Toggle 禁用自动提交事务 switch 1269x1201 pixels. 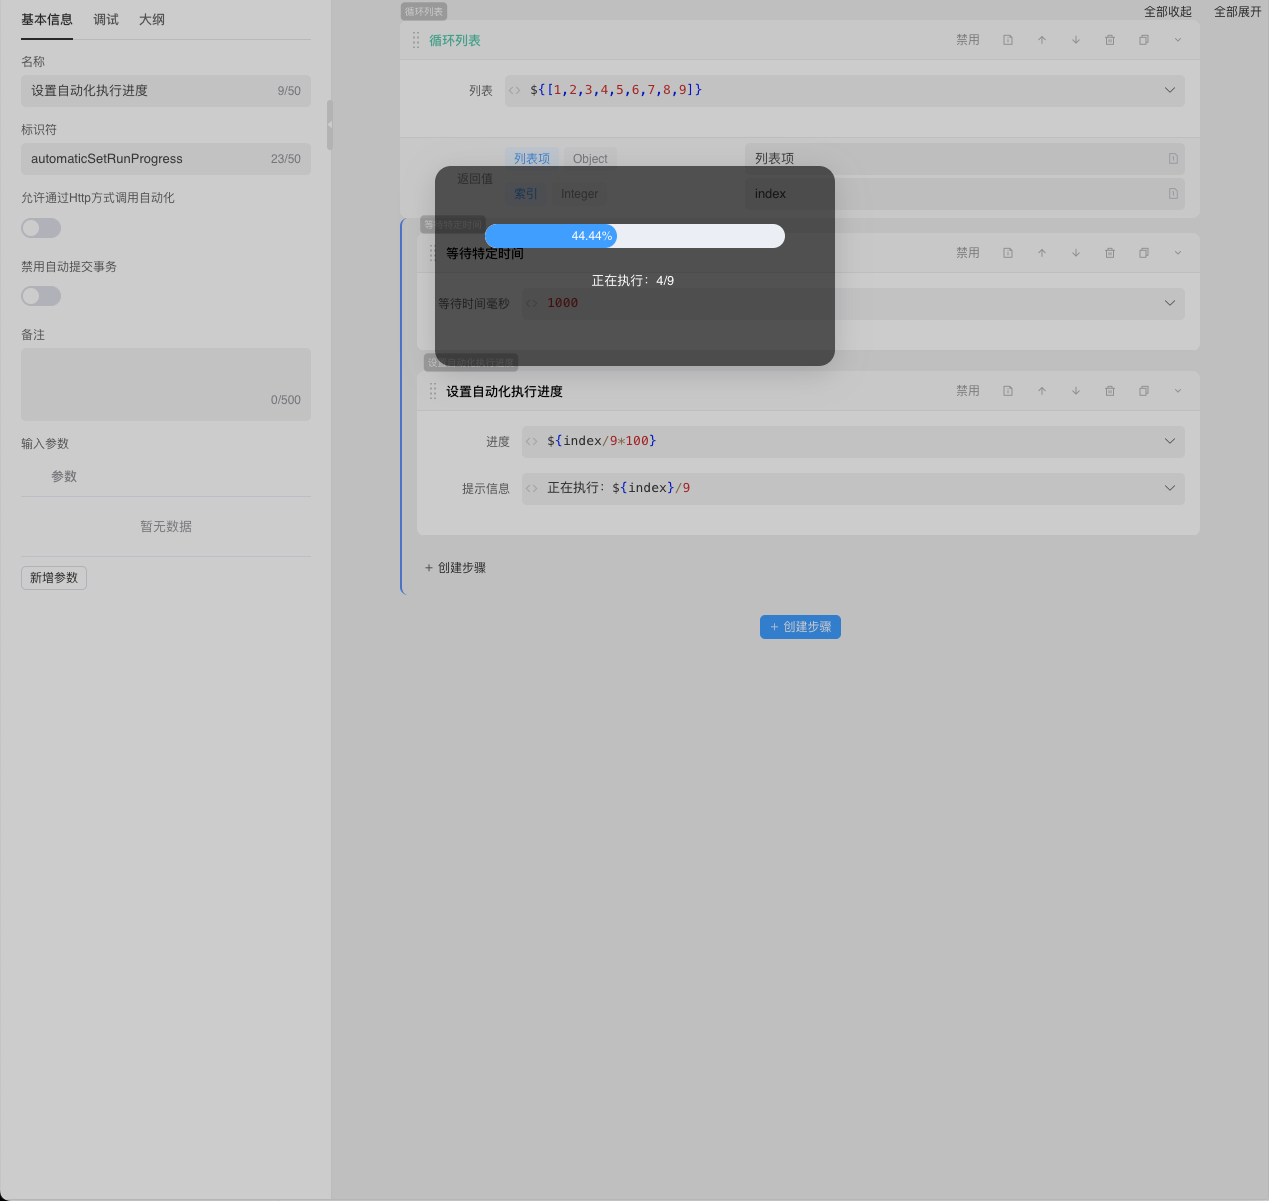tap(41, 296)
